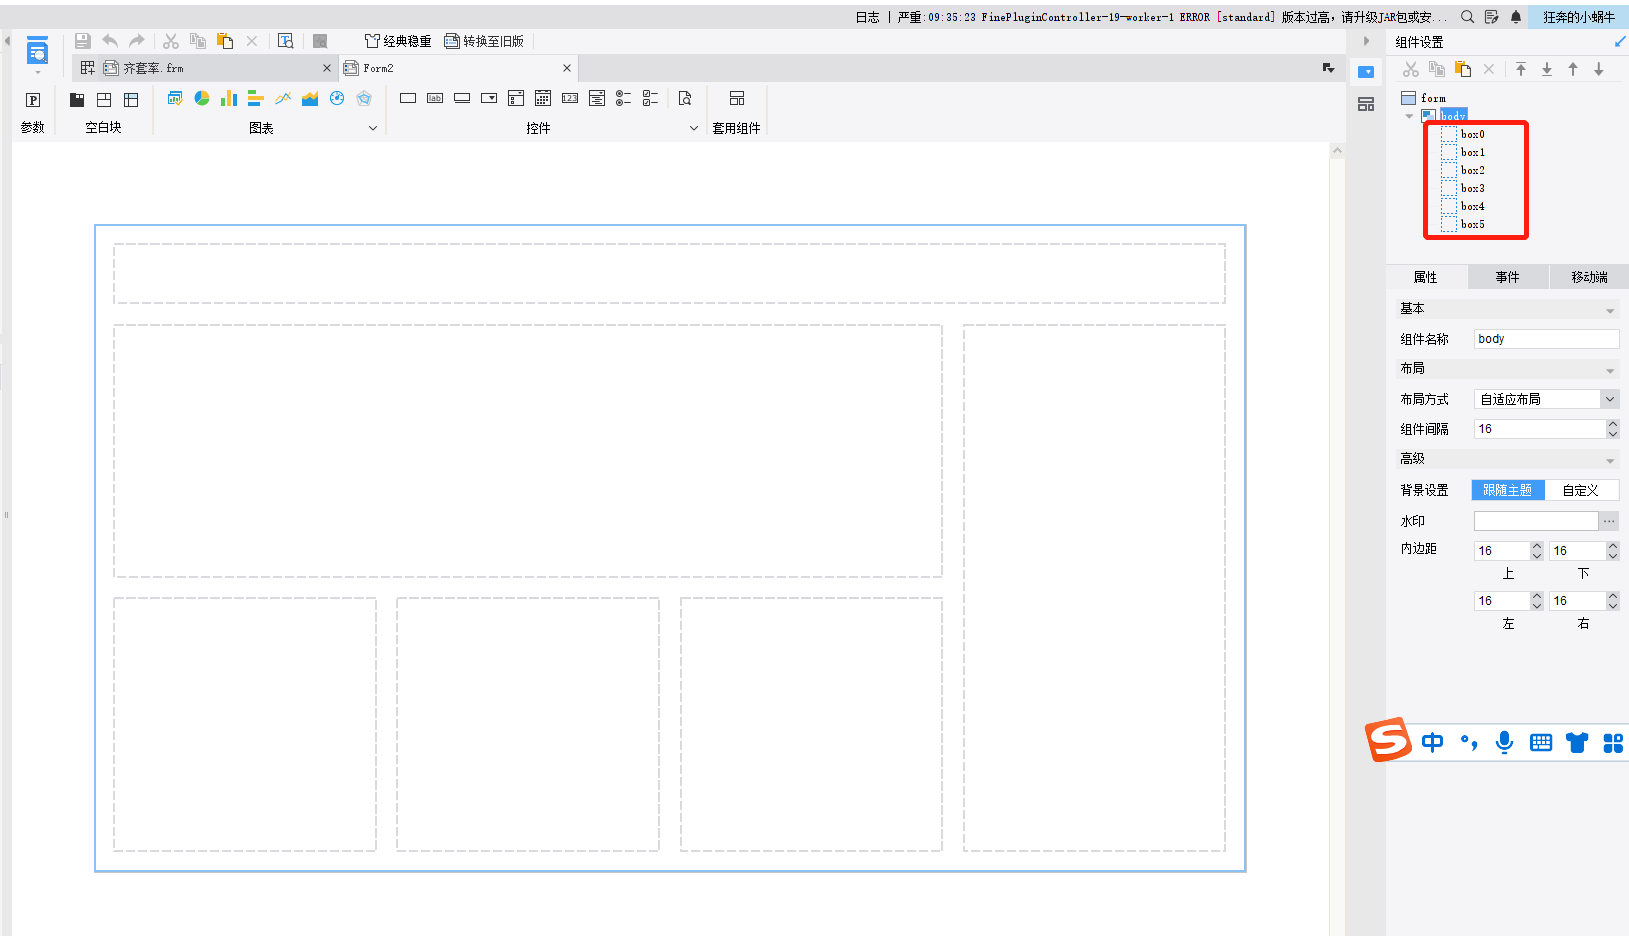Switch to the 属性 tab

click(1426, 277)
